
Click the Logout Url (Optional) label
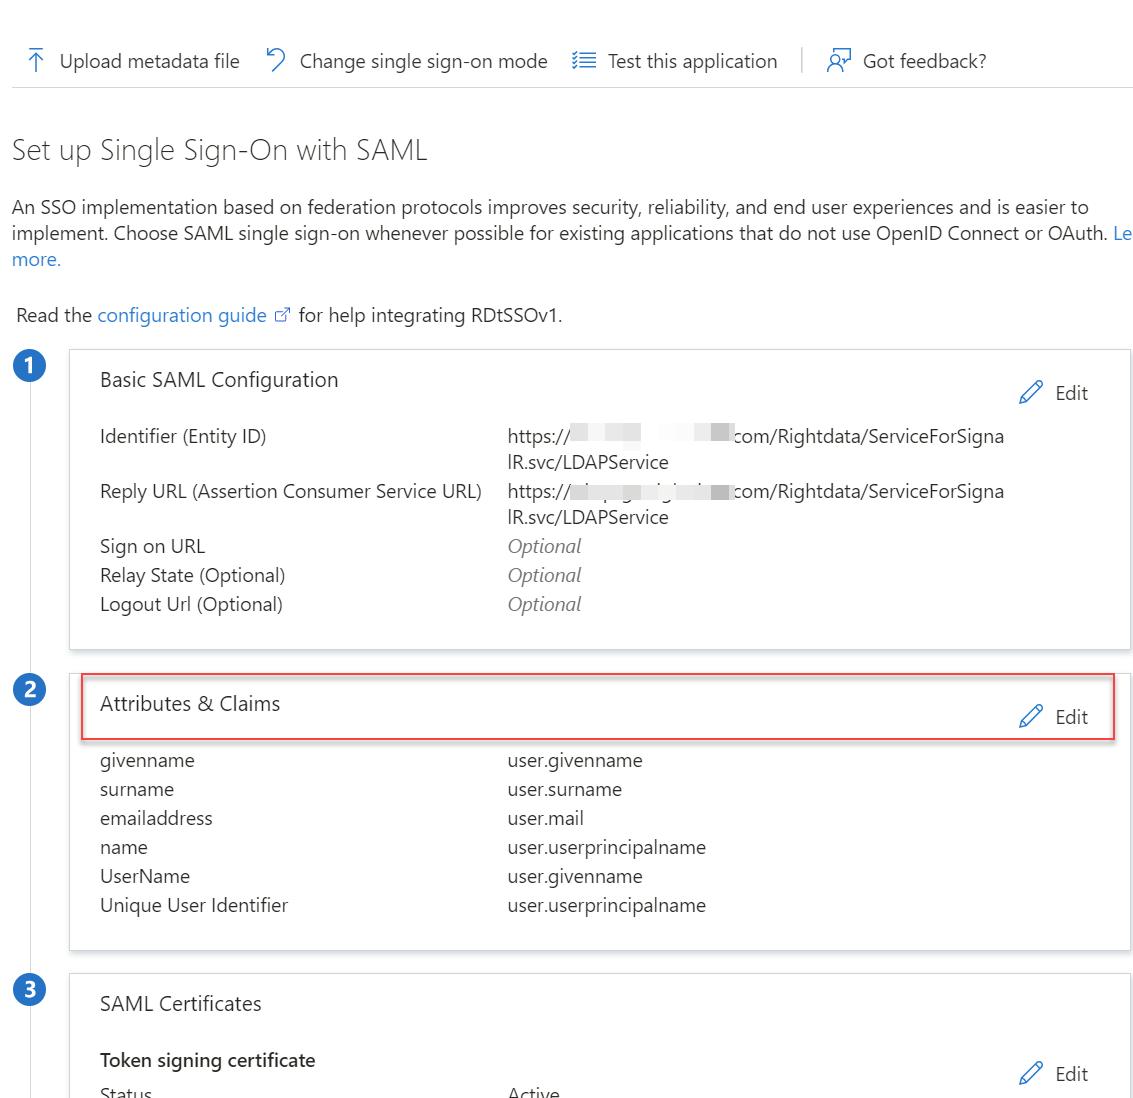pos(191,605)
